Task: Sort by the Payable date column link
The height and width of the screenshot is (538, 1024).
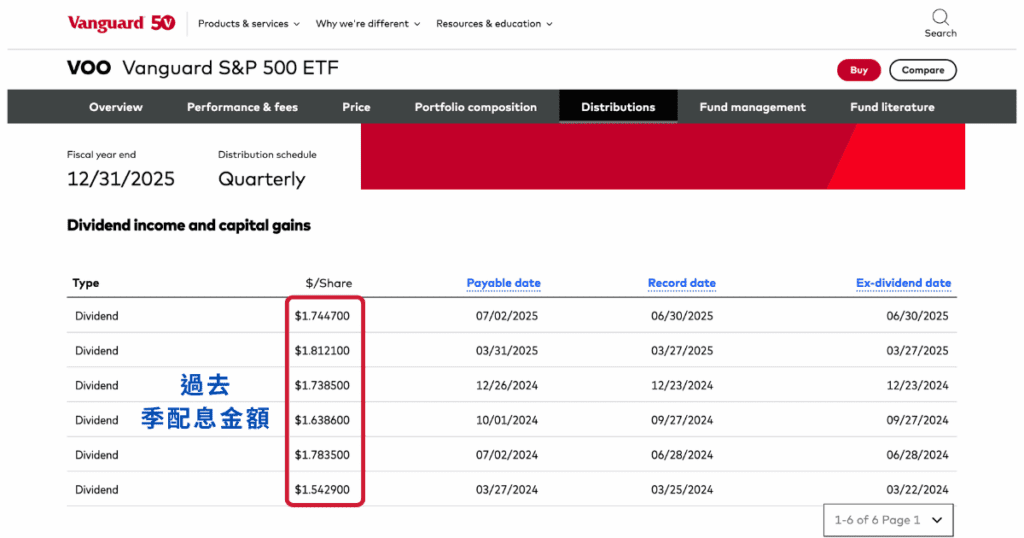Action: [504, 283]
